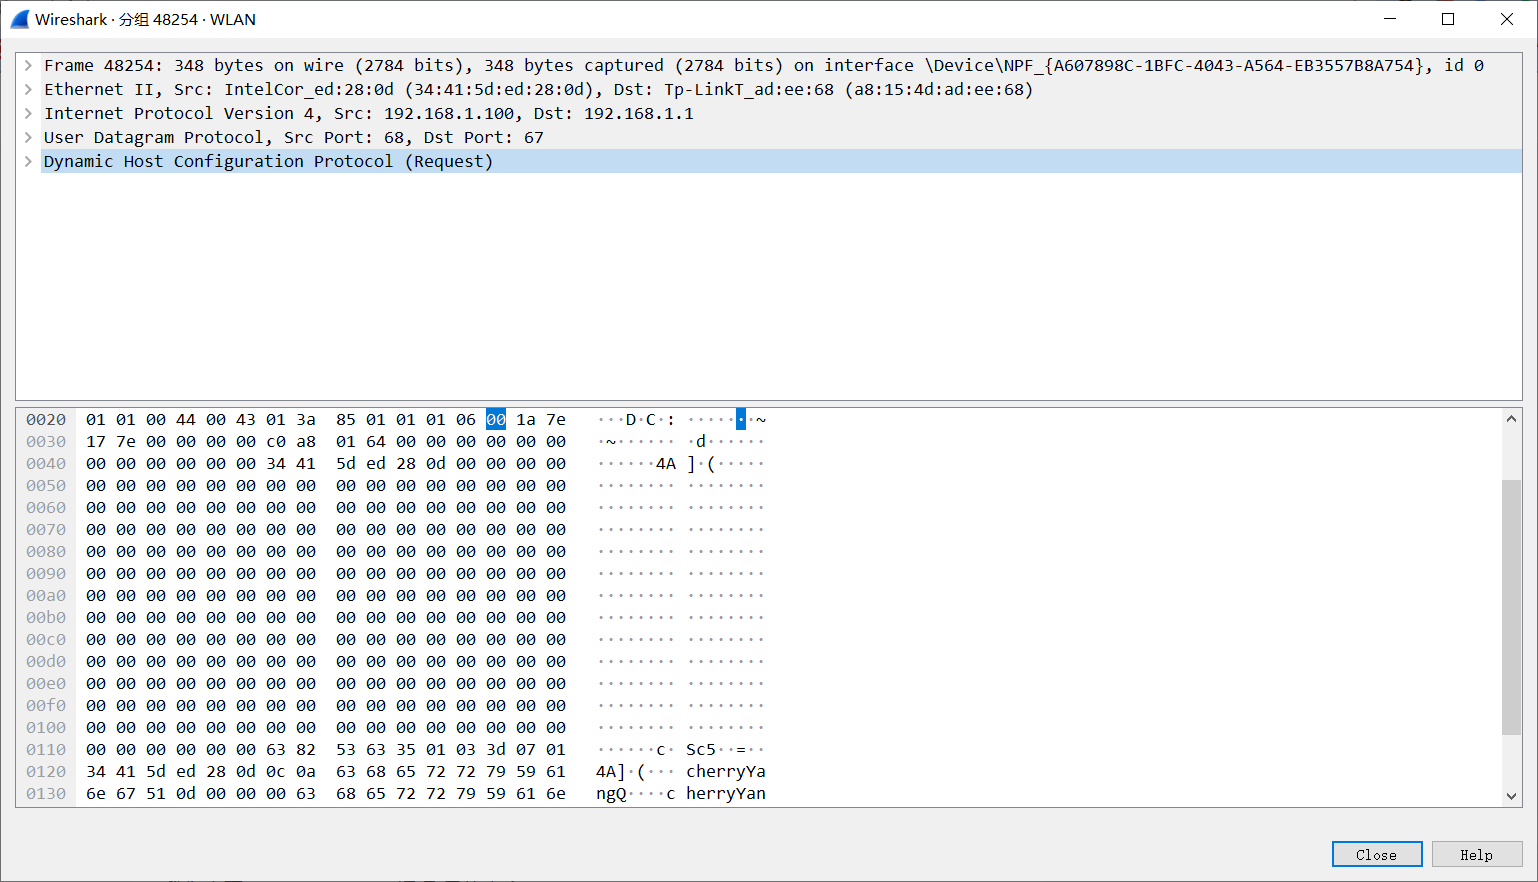The width and height of the screenshot is (1538, 882).
Task: Click the hex pane scroll-down arrow
Action: point(1511,796)
